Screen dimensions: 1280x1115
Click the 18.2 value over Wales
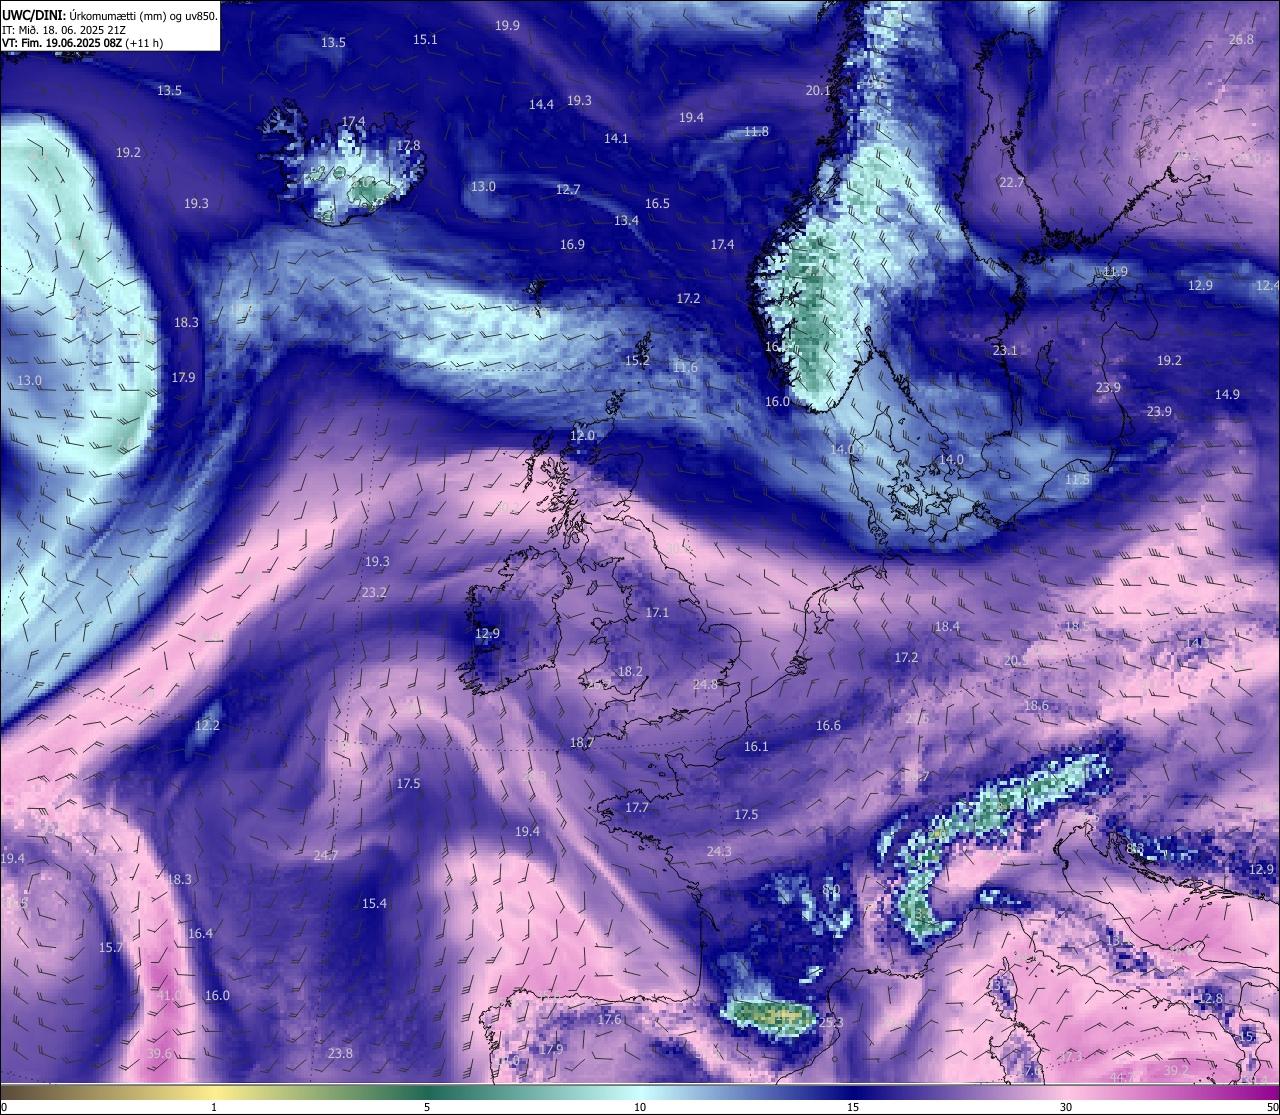630,671
